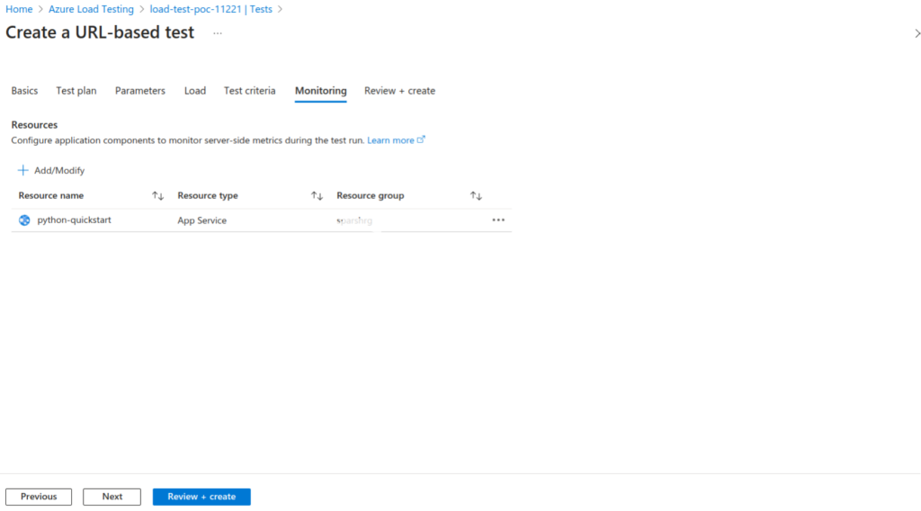
Task: Follow the Learn more link
Action: [x=391, y=140]
